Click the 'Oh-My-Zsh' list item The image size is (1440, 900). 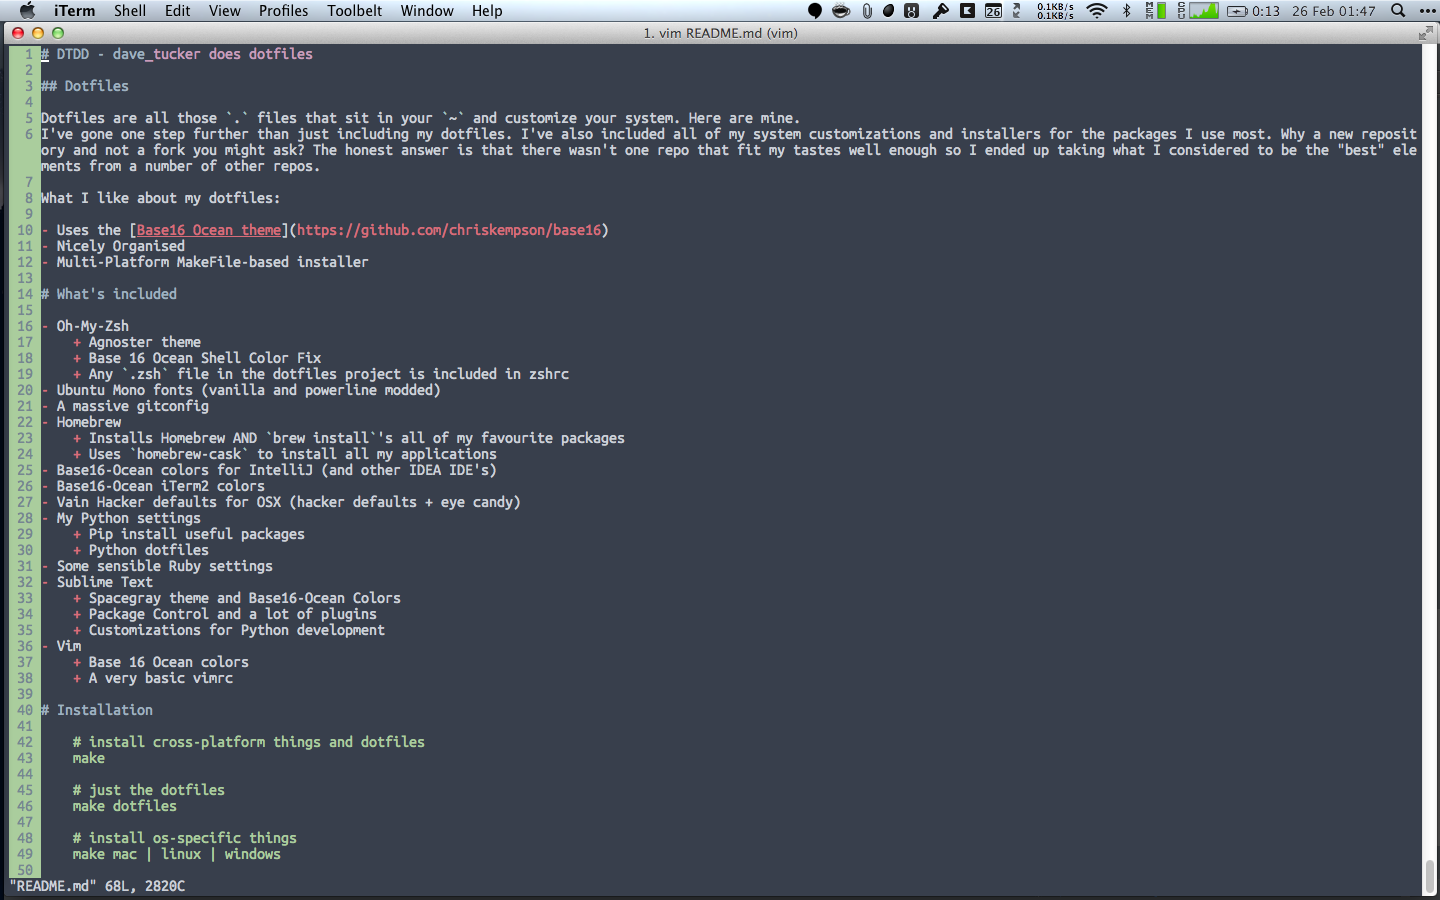pyautogui.click(x=93, y=326)
